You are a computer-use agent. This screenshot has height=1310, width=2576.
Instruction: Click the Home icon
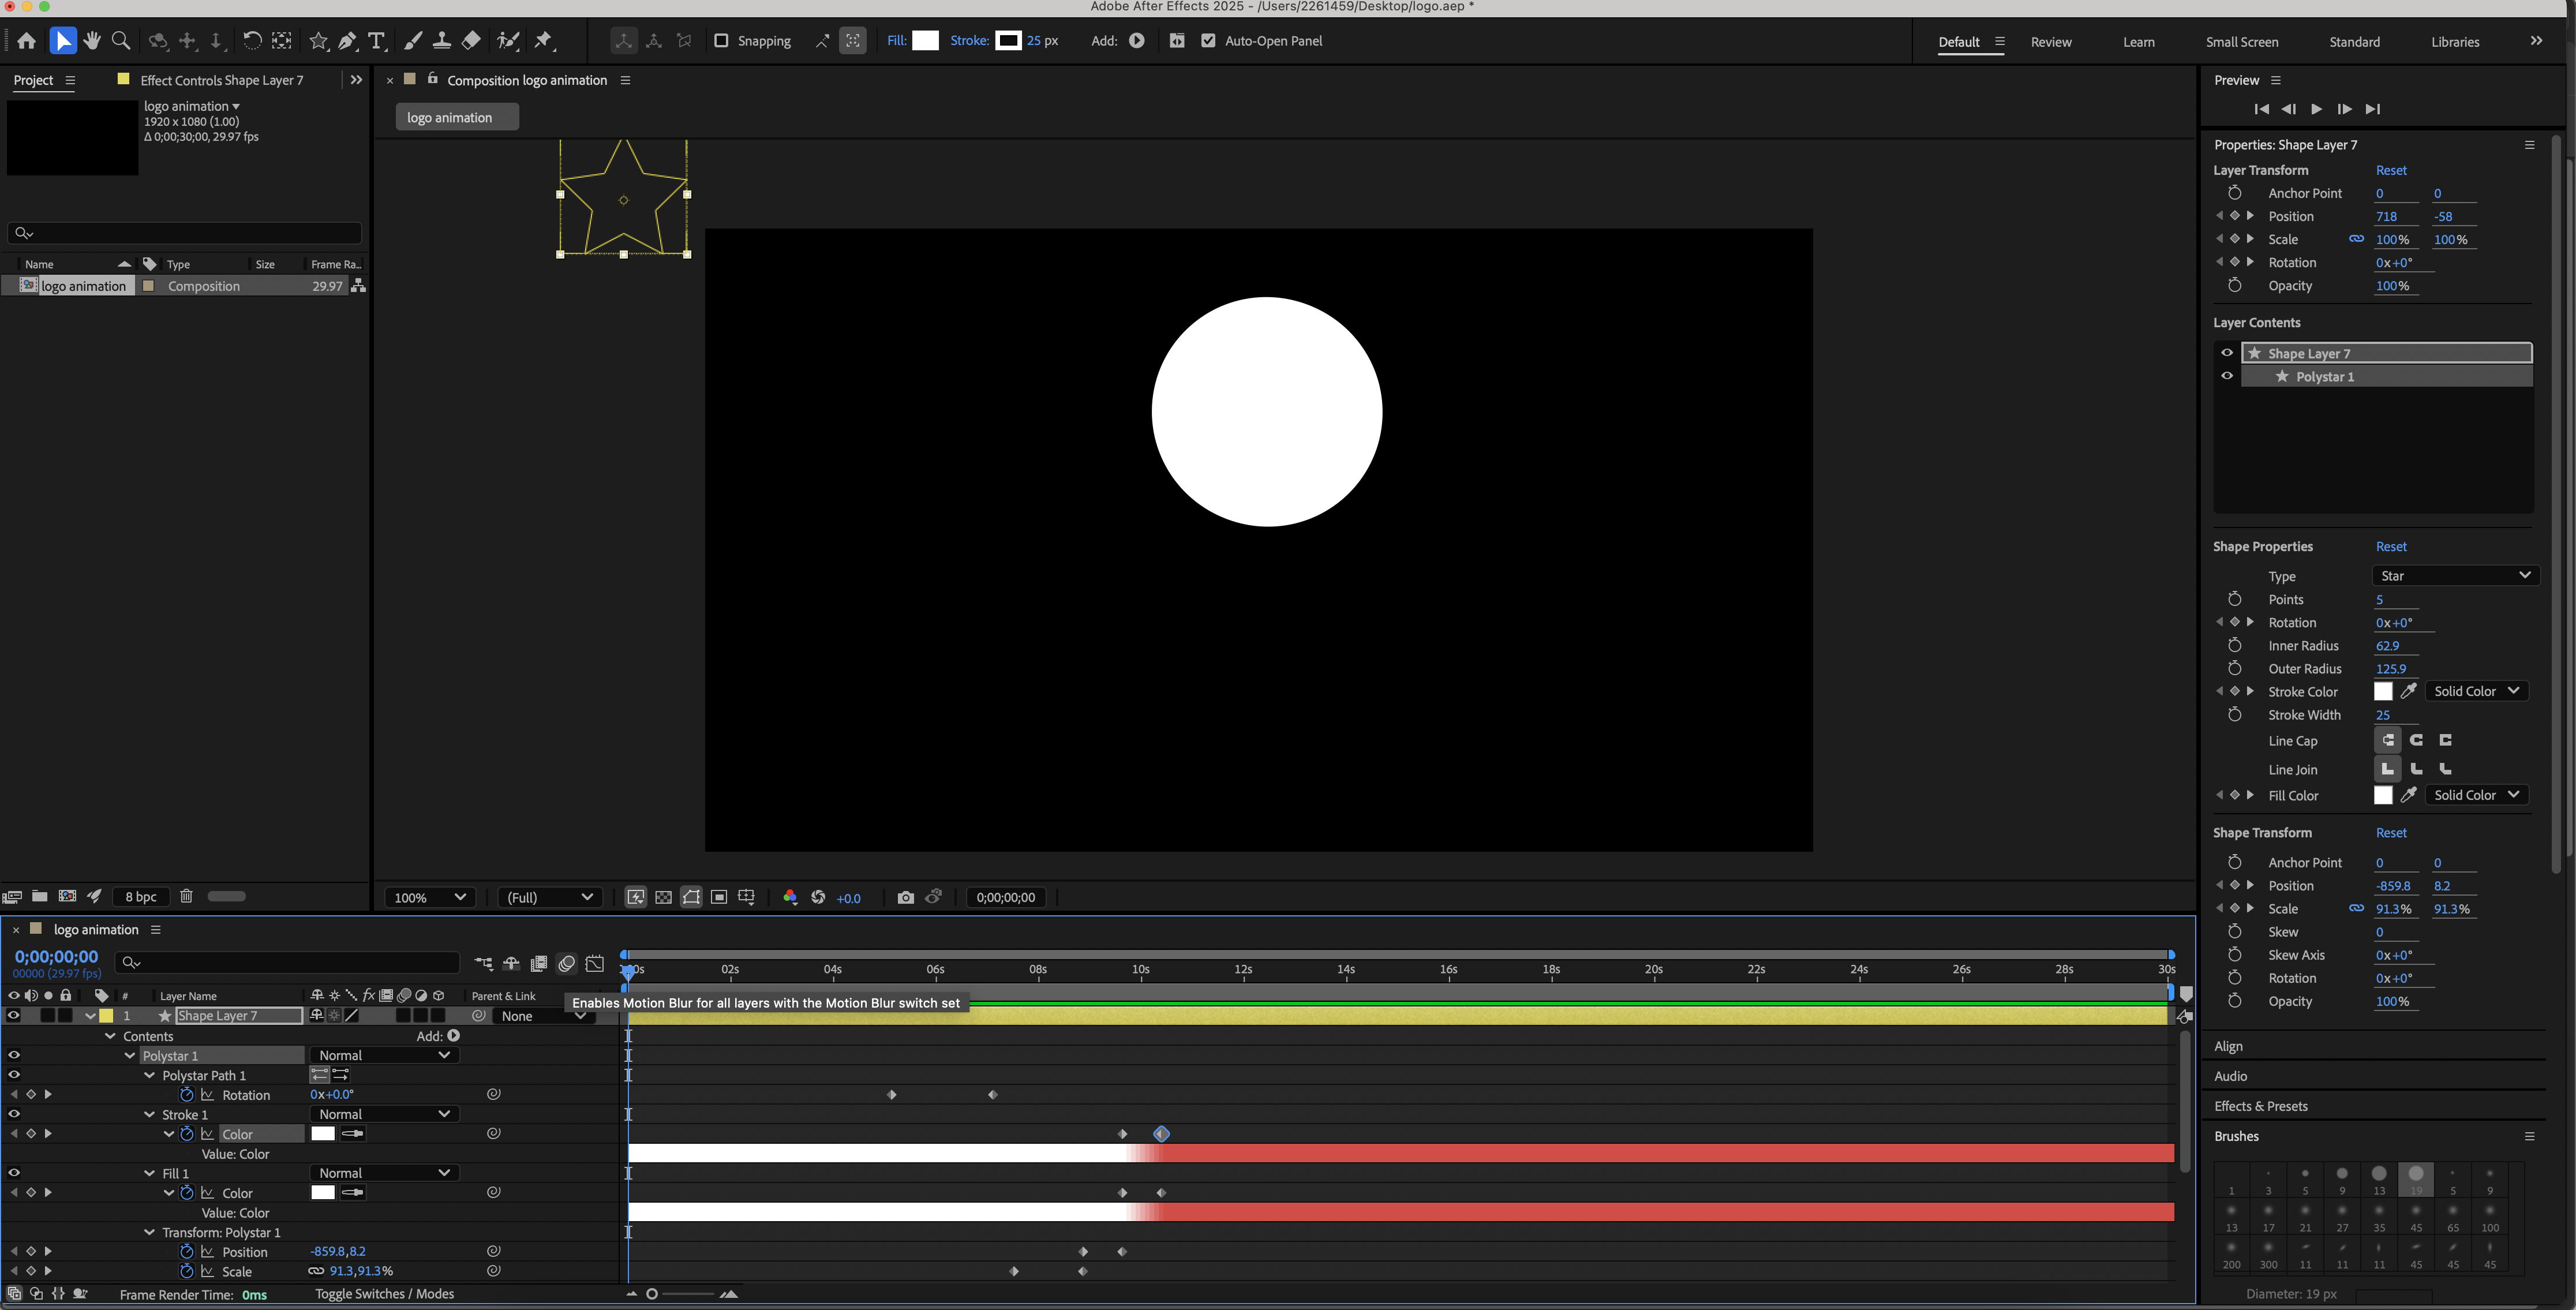pos(27,41)
